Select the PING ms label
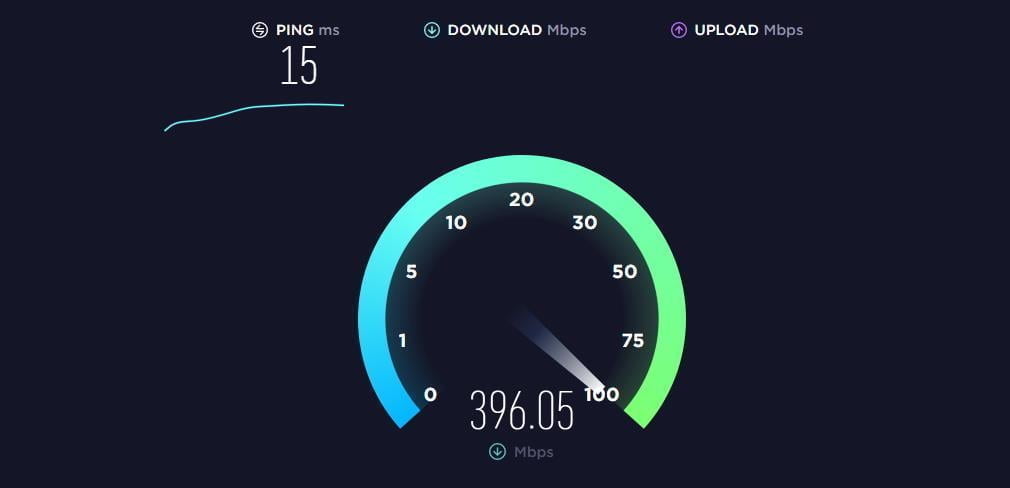The height and width of the screenshot is (488, 1010). pyautogui.click(x=308, y=30)
